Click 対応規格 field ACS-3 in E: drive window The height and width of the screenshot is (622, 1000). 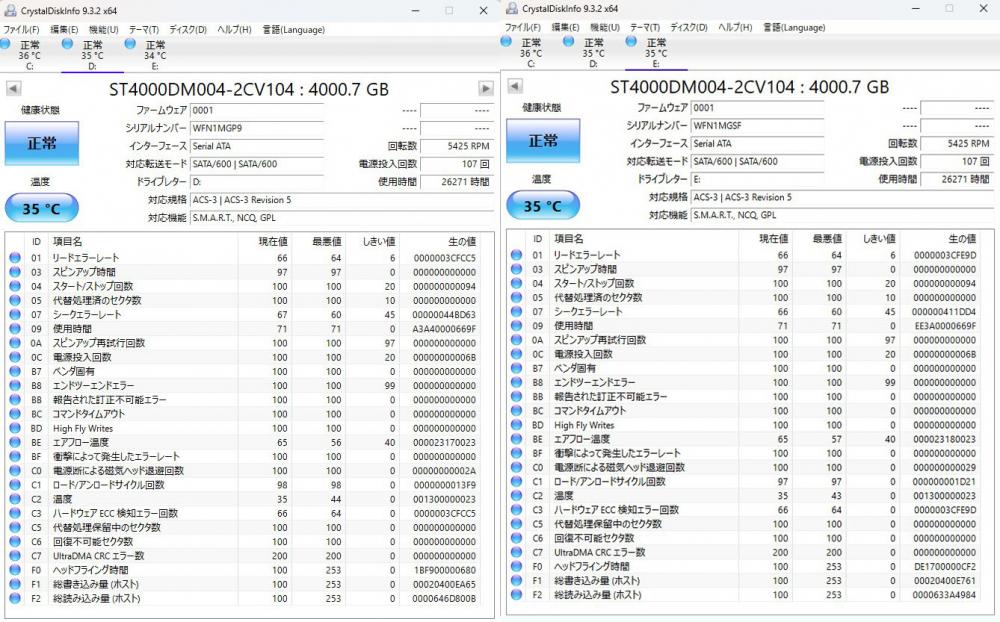coord(842,197)
